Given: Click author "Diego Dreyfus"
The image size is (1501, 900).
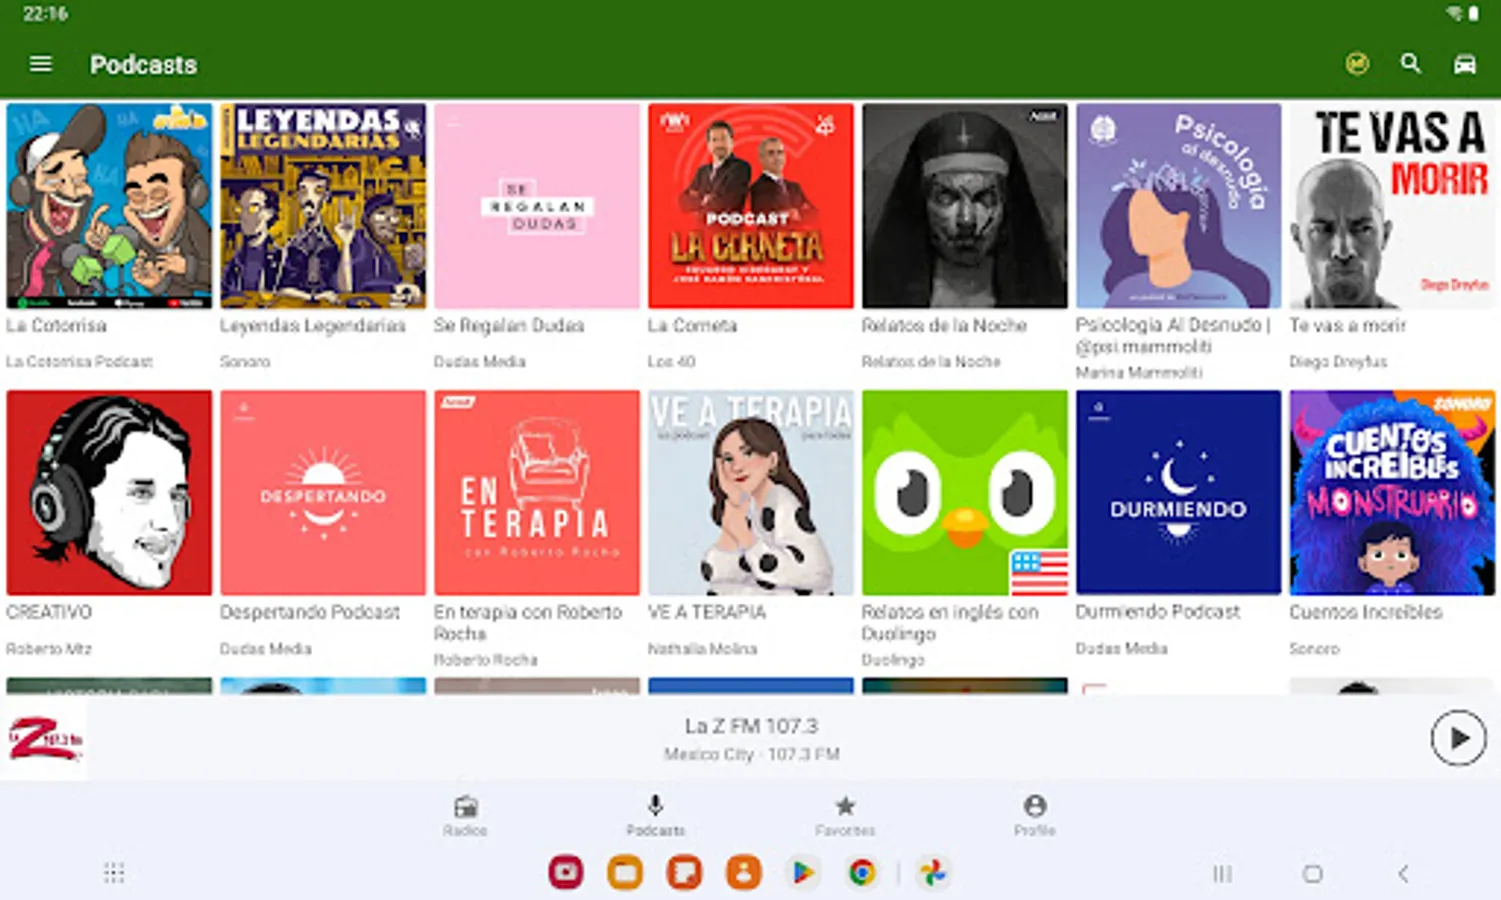Looking at the screenshot, I should tap(1339, 361).
